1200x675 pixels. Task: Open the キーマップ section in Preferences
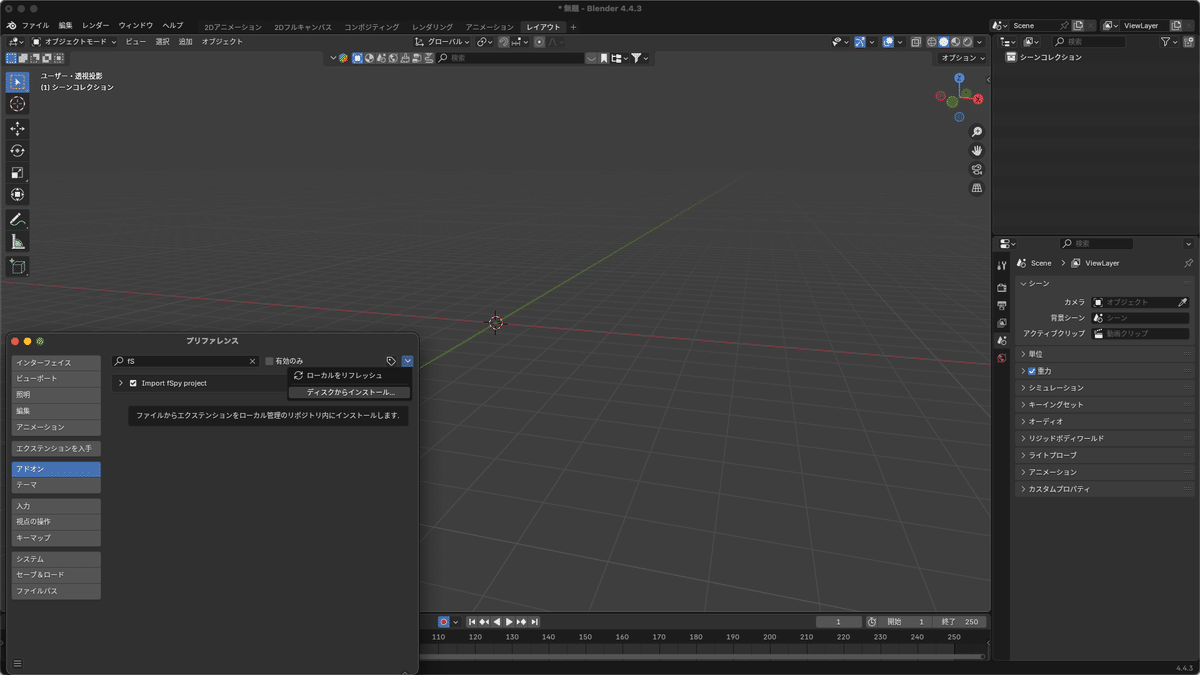pos(55,538)
